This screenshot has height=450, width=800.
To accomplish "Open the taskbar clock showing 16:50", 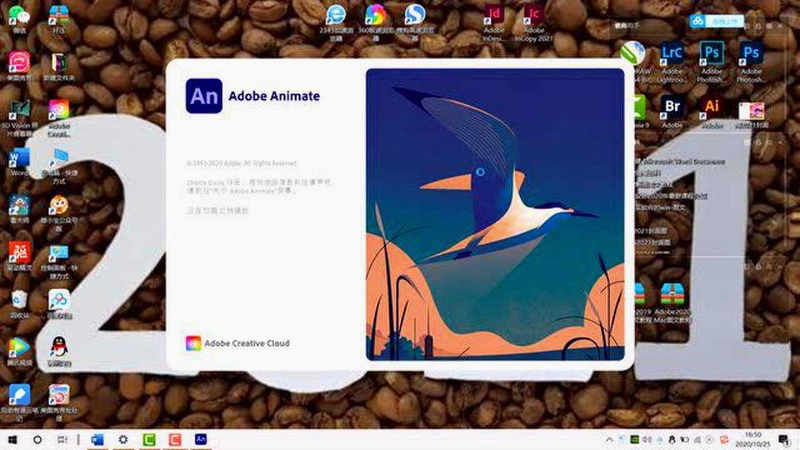I will pos(753,439).
